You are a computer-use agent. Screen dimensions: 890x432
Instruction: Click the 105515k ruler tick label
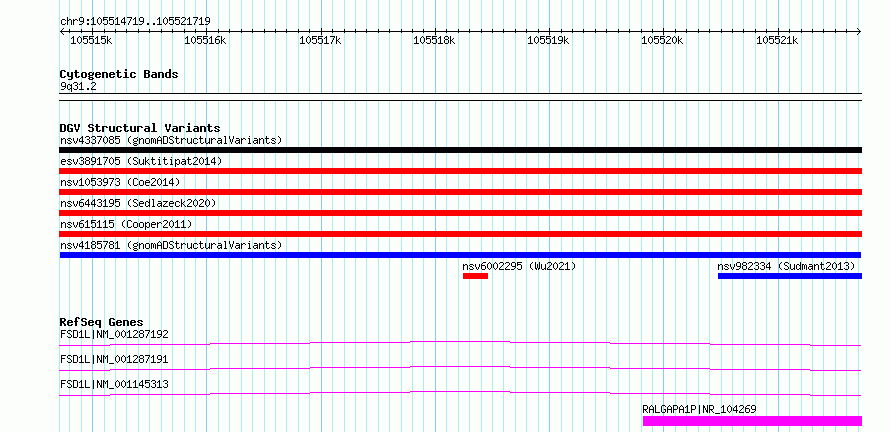[x=91, y=40]
